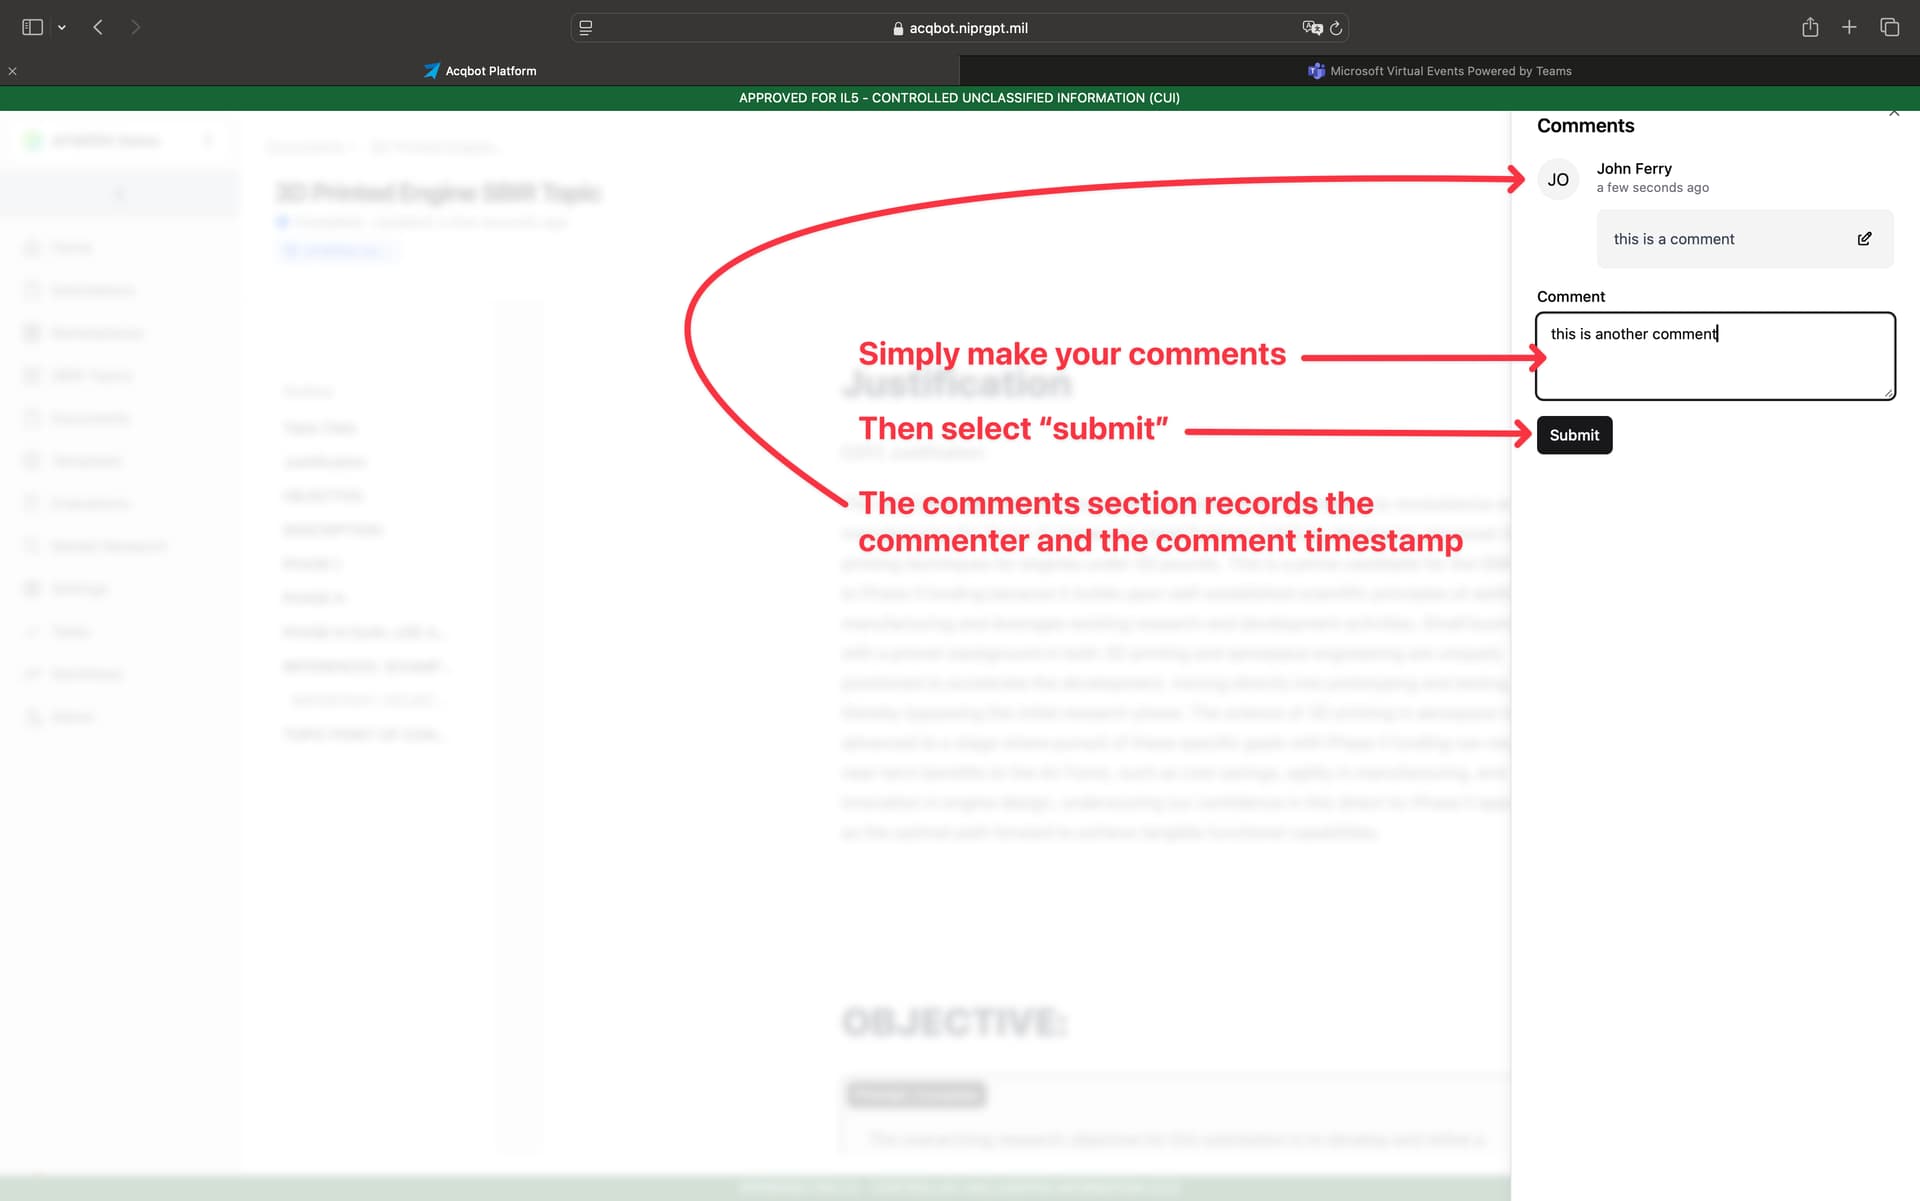This screenshot has height=1201, width=1920.
Task: Click the 'this is a comment' text
Action: click(x=1674, y=239)
